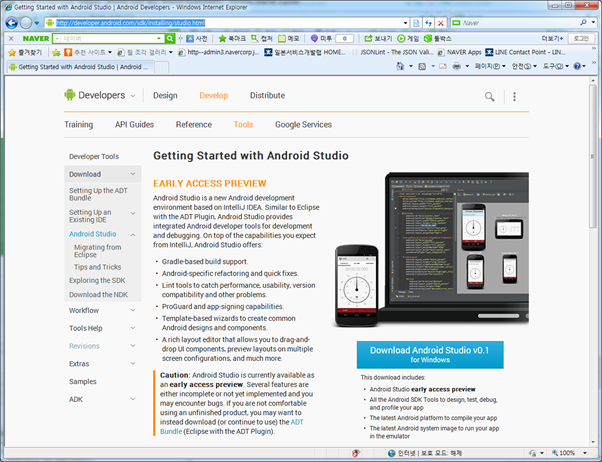Open Migrating from Eclipse sidebar link
Viewport: 602px width, 462px height.
coord(98,251)
